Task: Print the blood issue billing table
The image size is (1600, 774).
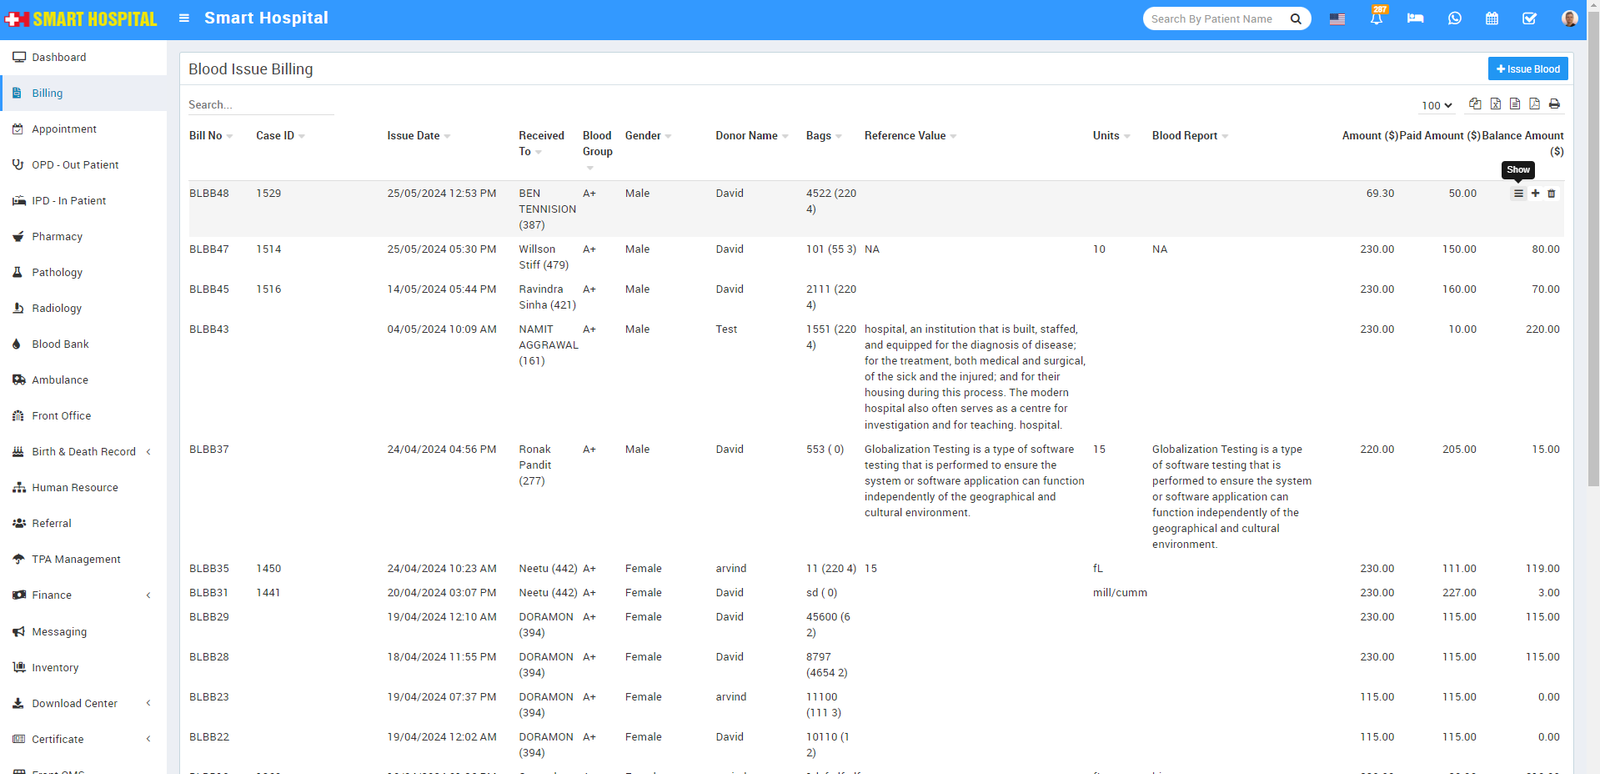Action: [1554, 104]
